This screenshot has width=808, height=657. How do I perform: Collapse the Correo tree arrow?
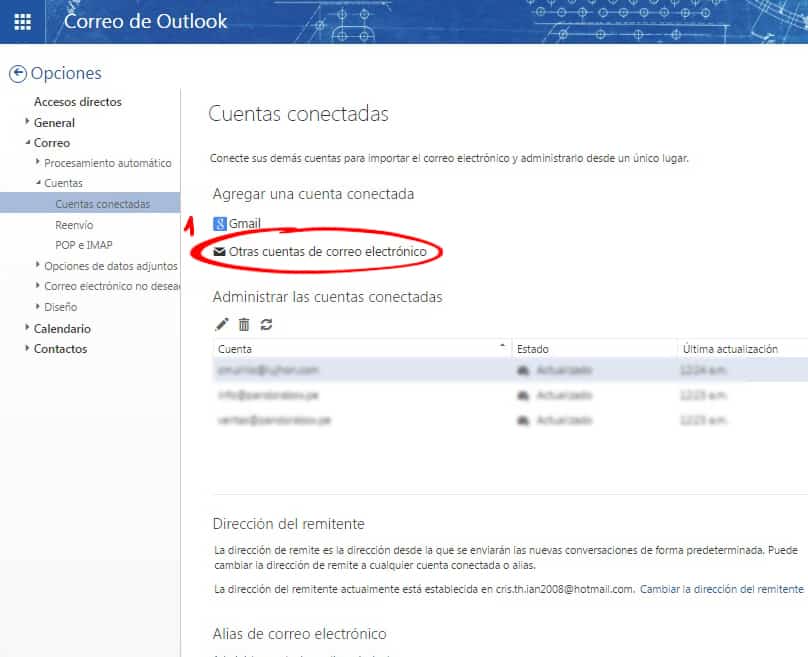pos(27,142)
